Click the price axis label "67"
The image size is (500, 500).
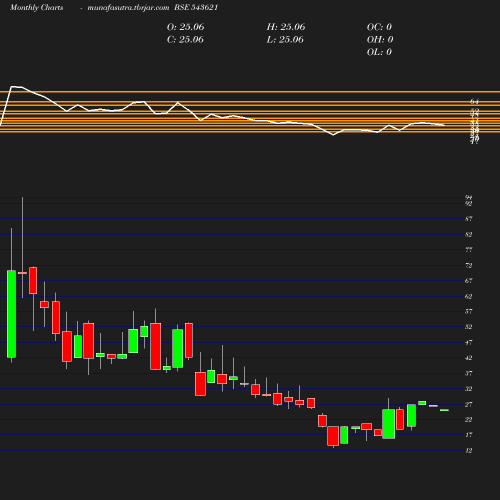click(469, 281)
